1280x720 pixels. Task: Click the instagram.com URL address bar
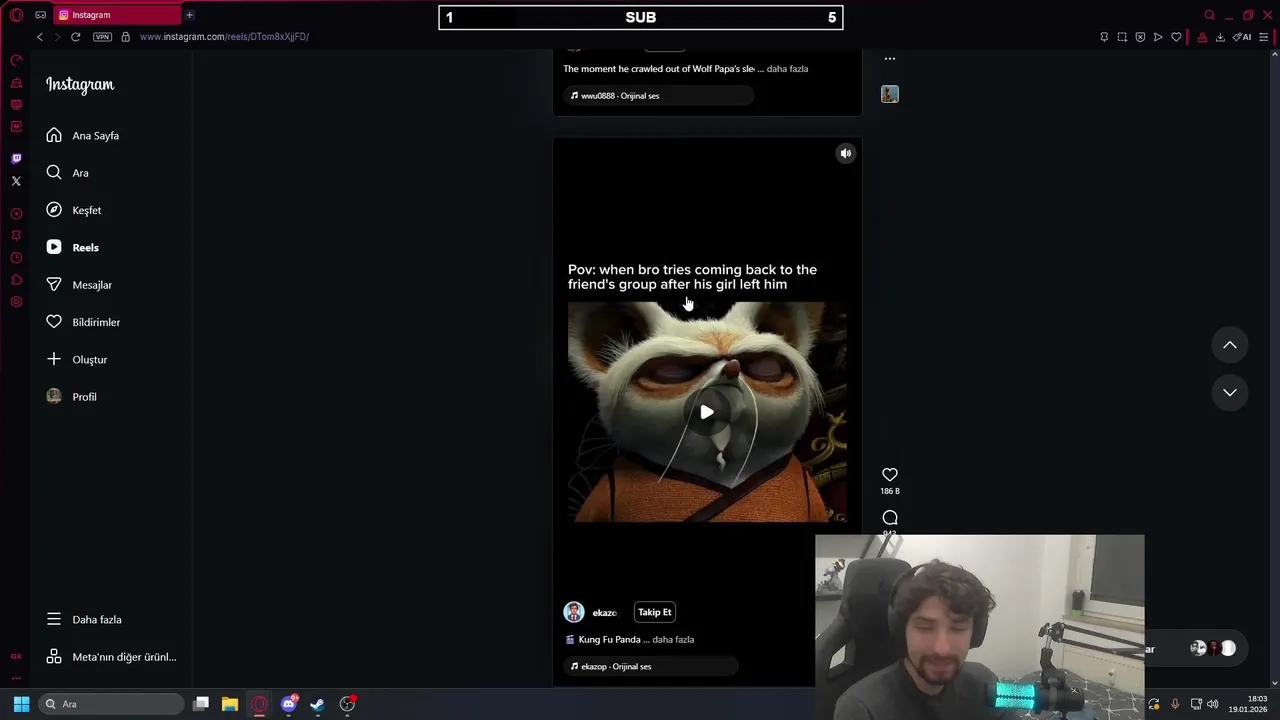224,37
